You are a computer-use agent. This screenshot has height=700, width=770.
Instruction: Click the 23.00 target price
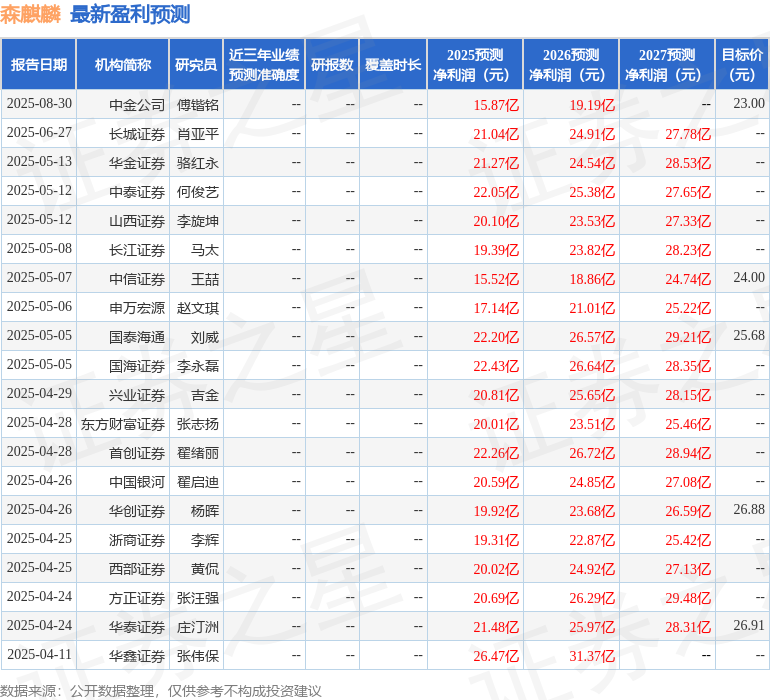pos(749,104)
